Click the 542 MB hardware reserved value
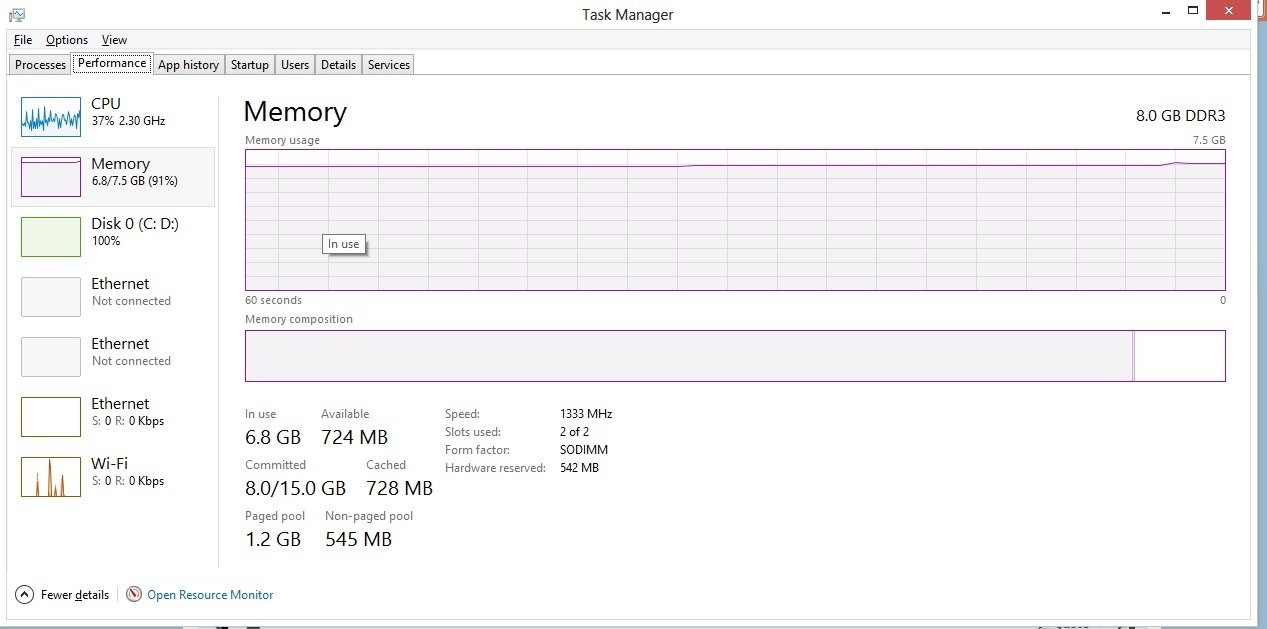1267x629 pixels. pos(579,468)
